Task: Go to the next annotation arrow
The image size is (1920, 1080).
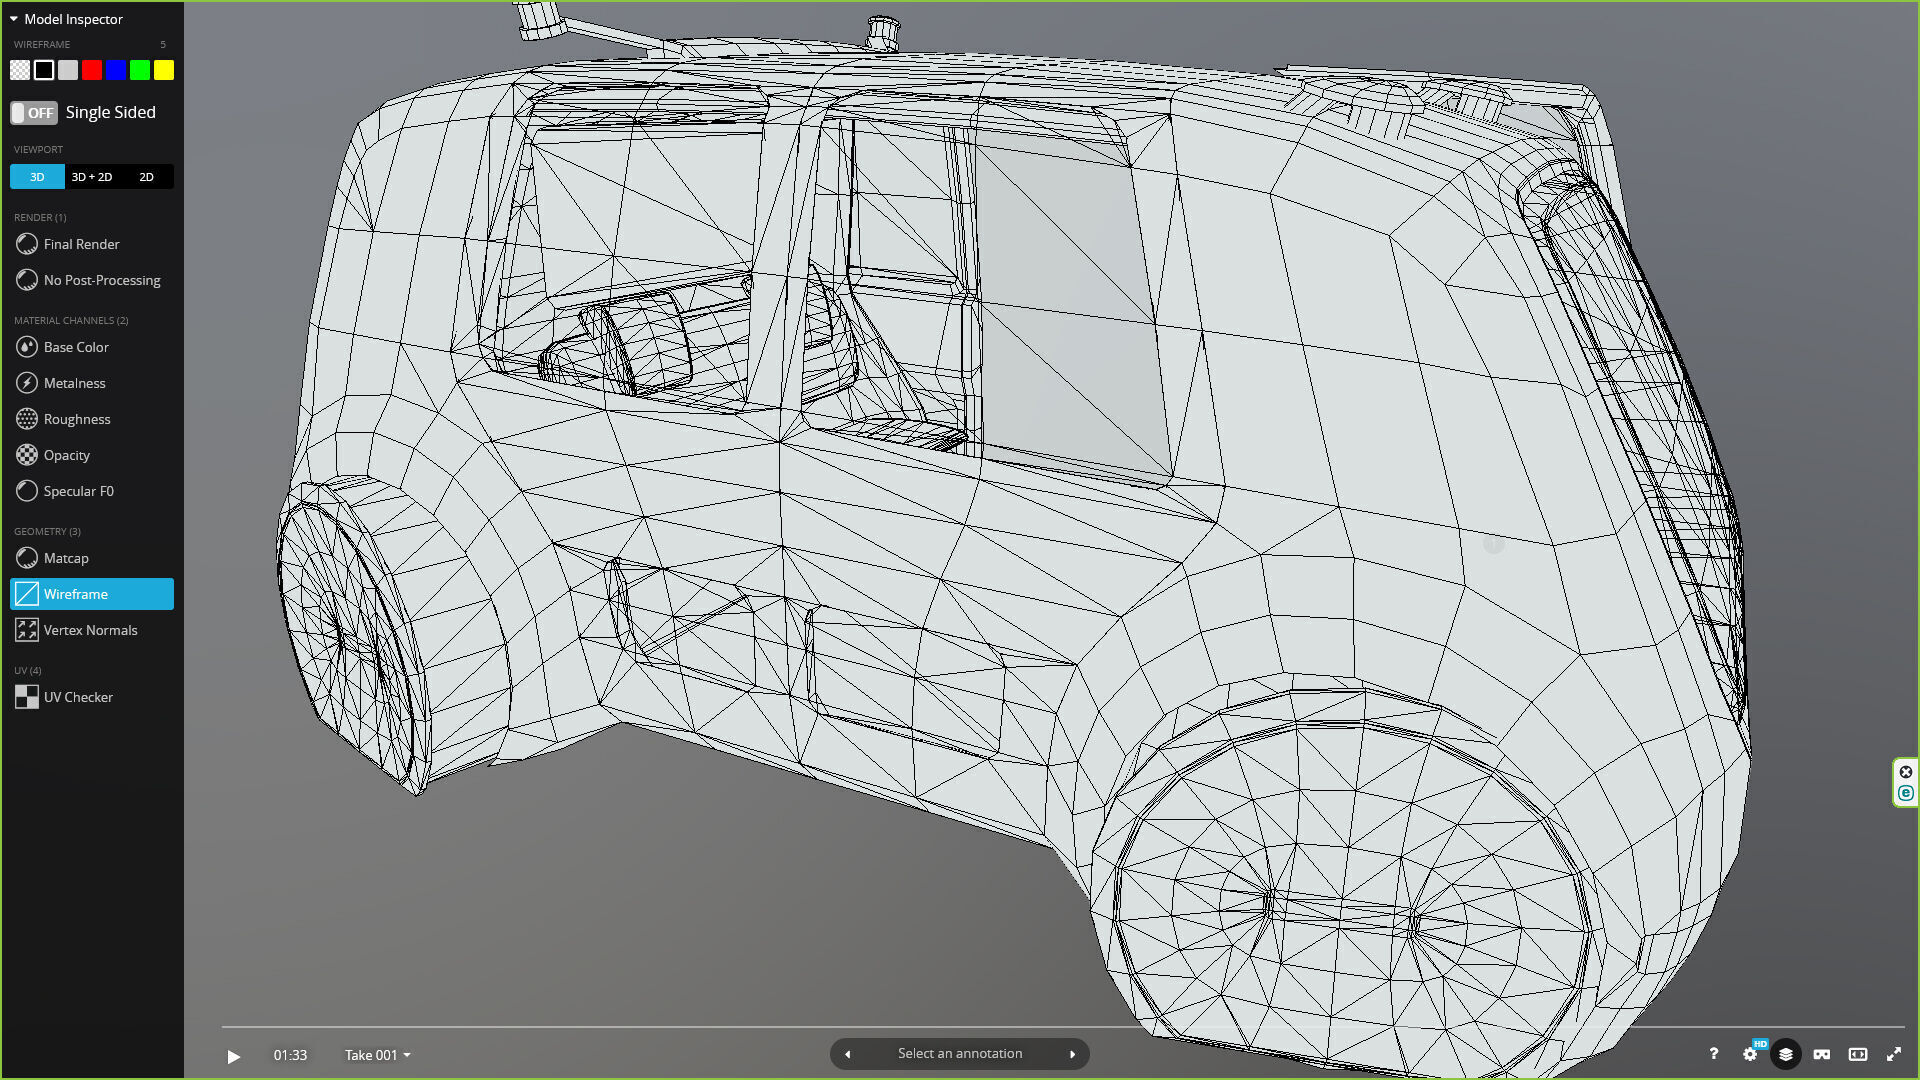Action: (1072, 1054)
